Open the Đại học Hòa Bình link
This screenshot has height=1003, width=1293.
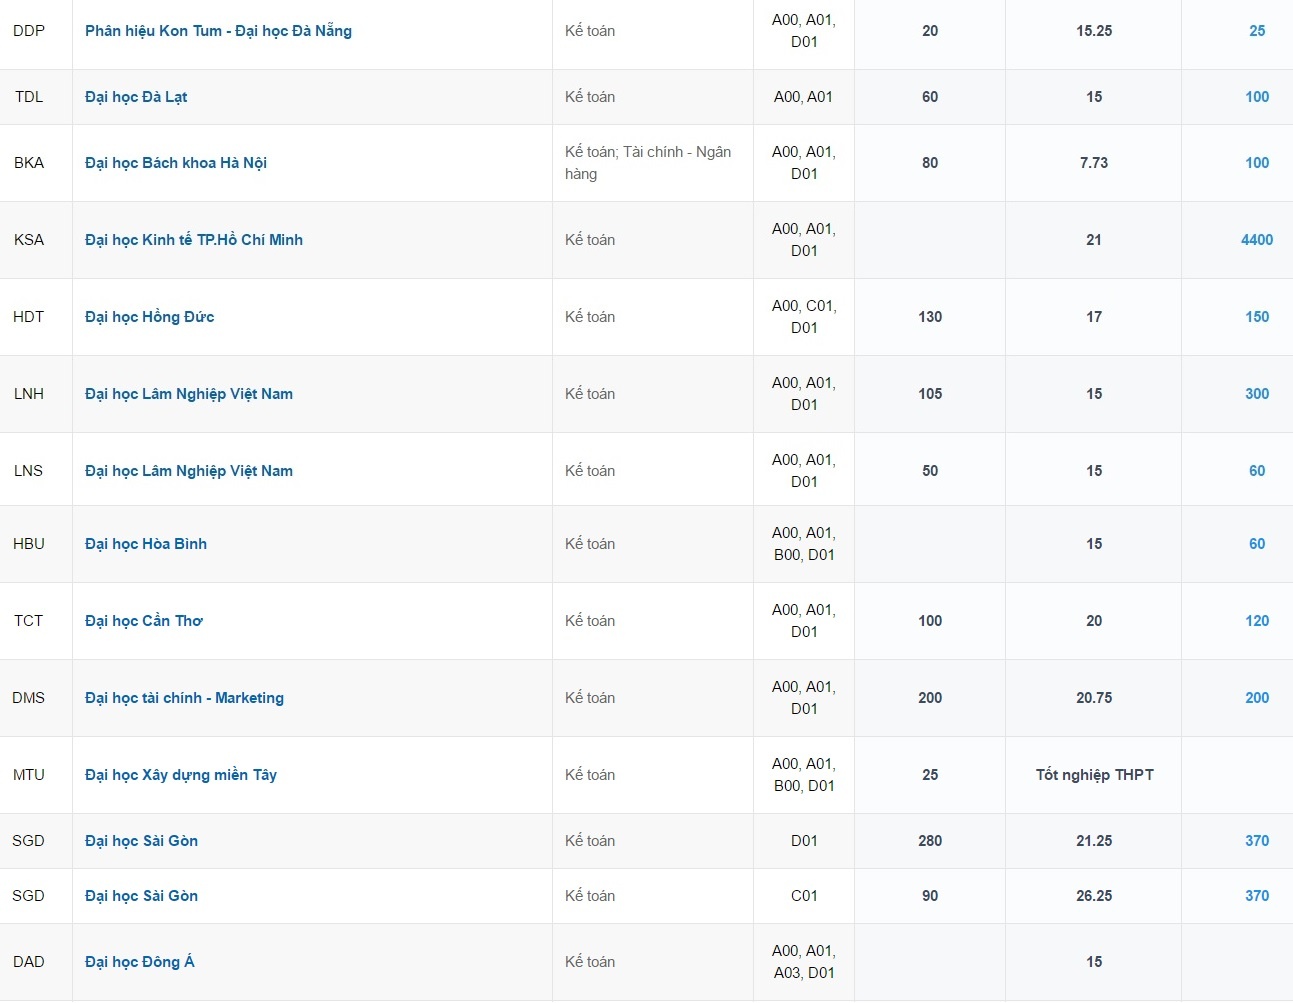pos(146,544)
